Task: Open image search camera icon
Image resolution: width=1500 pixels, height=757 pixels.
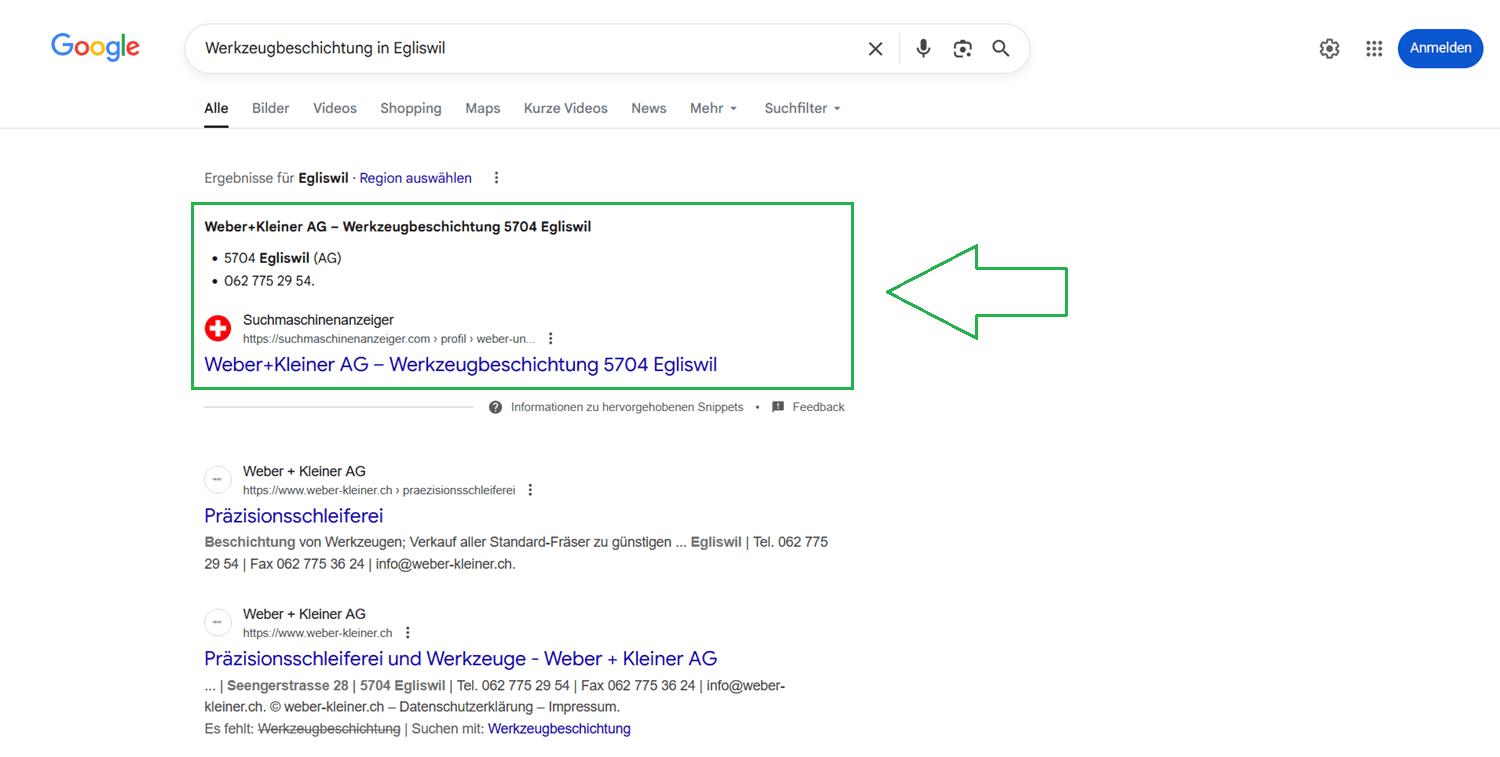Action: (962, 49)
